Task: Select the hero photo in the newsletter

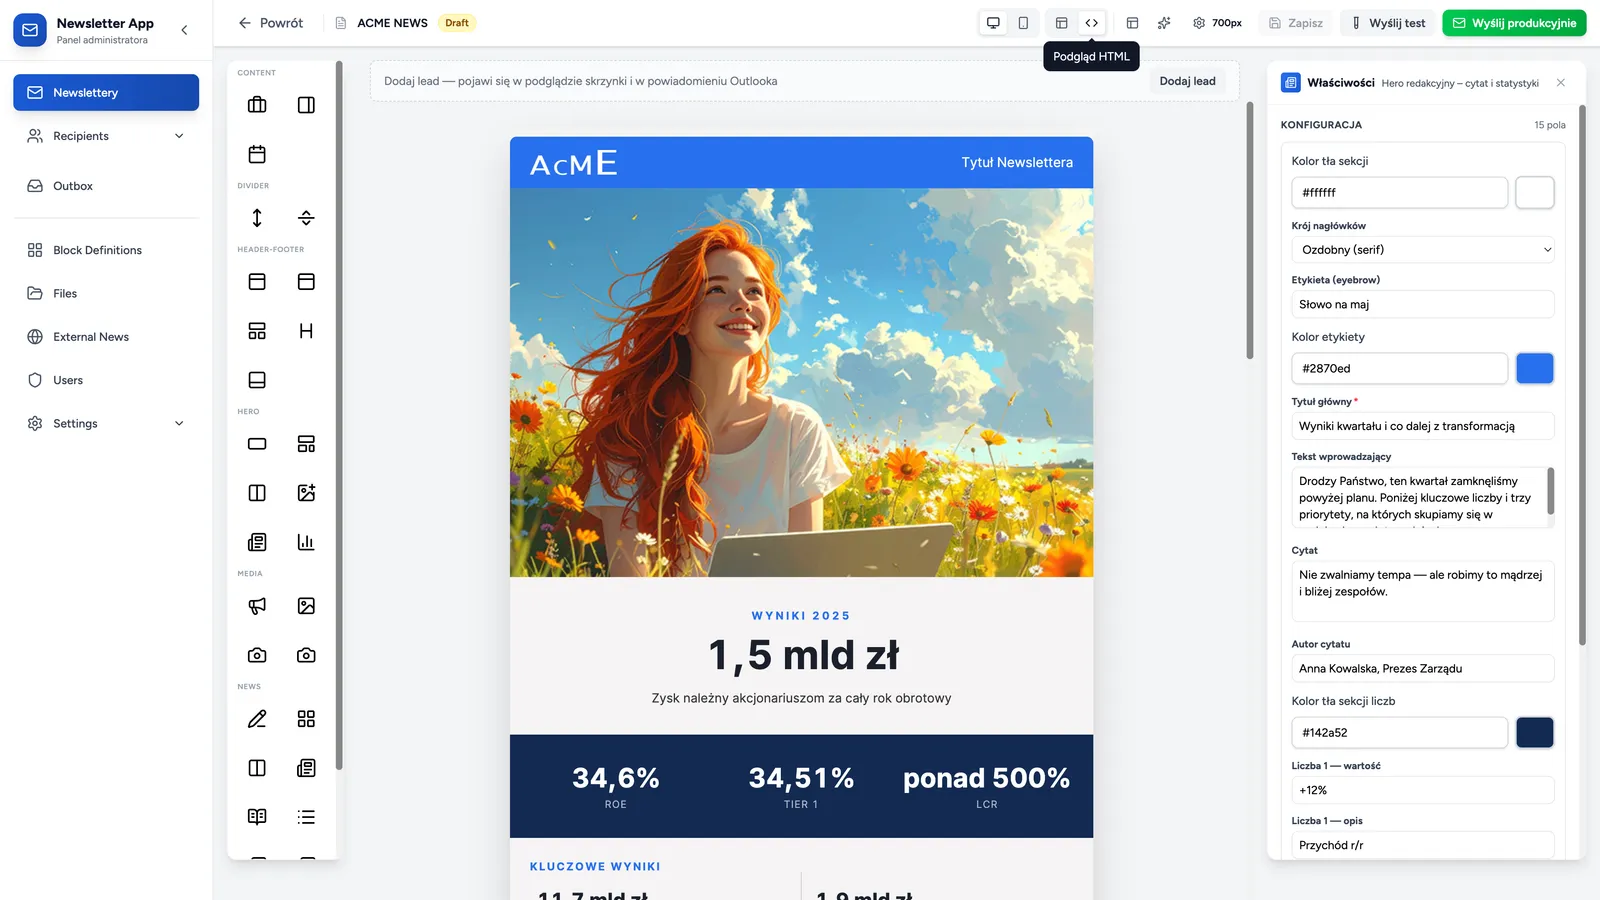Action: pos(801,383)
